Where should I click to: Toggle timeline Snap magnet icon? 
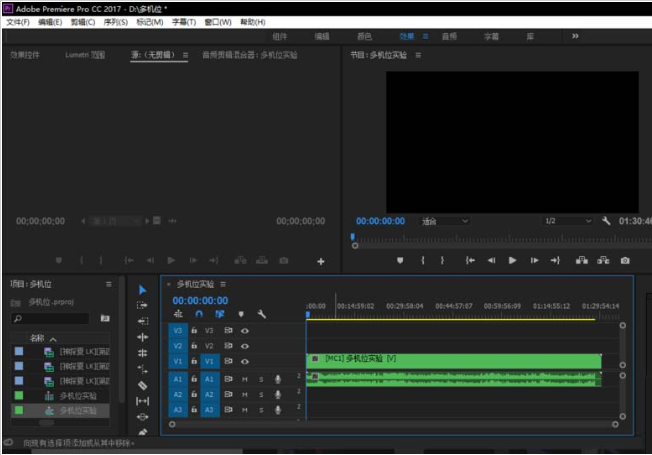[198, 314]
